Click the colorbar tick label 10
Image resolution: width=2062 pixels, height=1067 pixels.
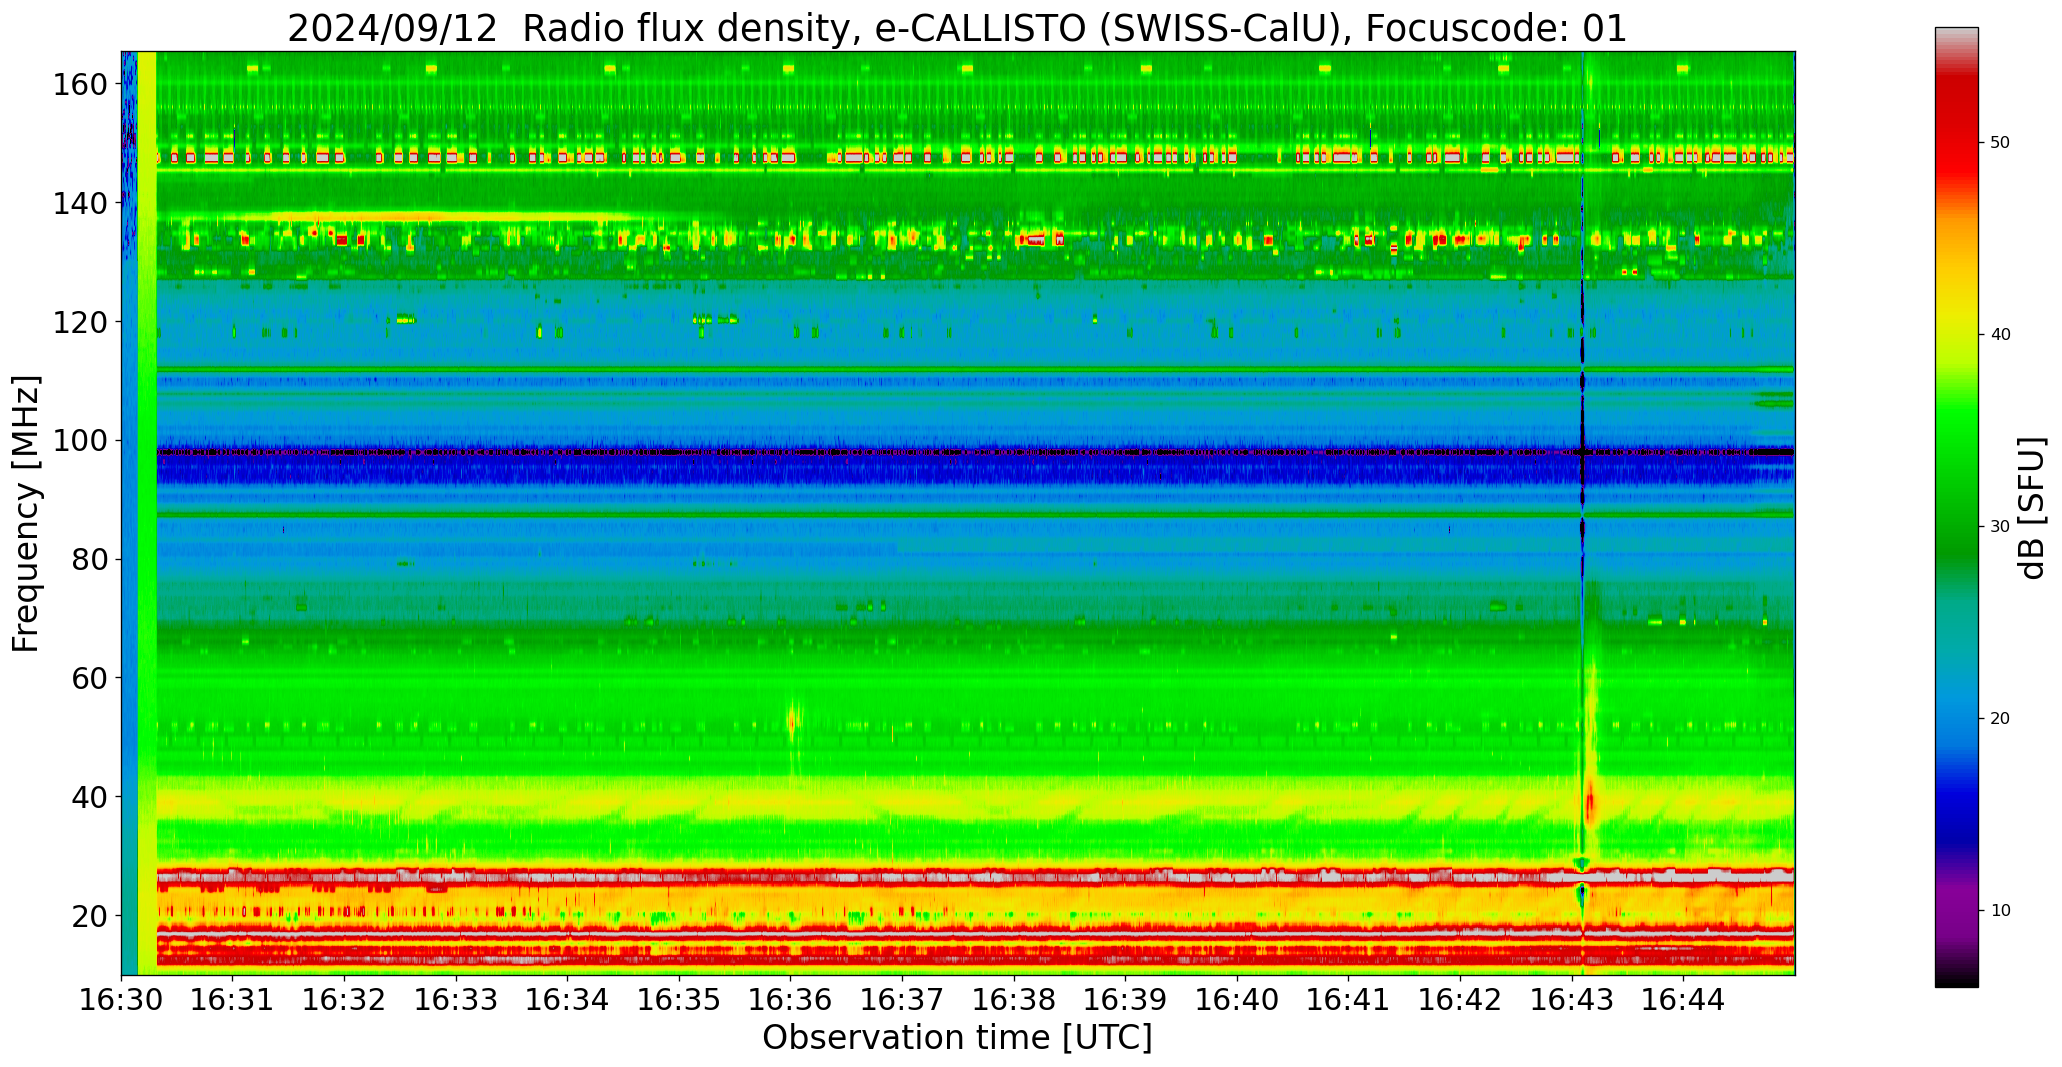pos(2000,911)
